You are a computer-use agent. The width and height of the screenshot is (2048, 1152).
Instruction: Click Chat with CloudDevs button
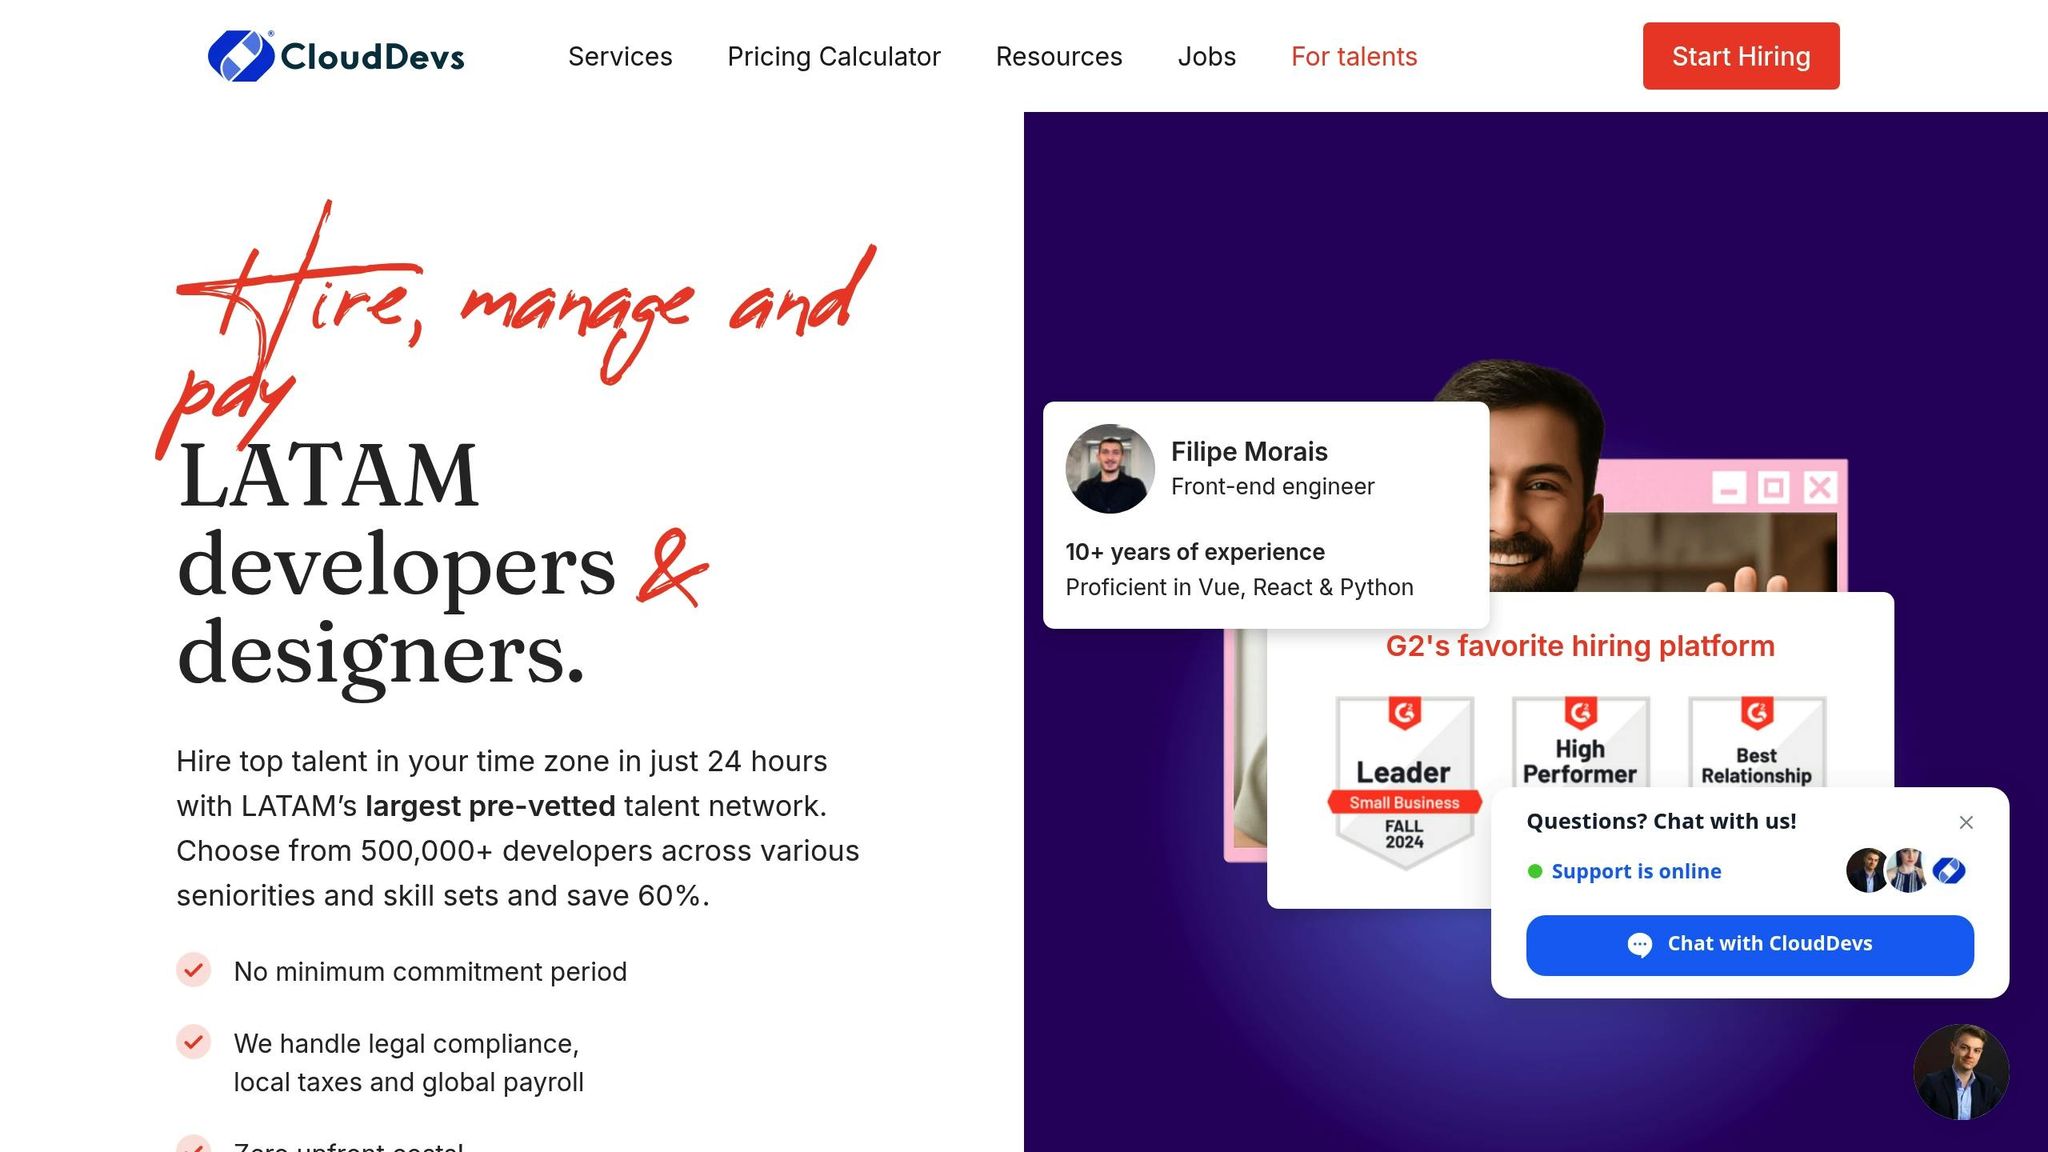click(1750, 945)
